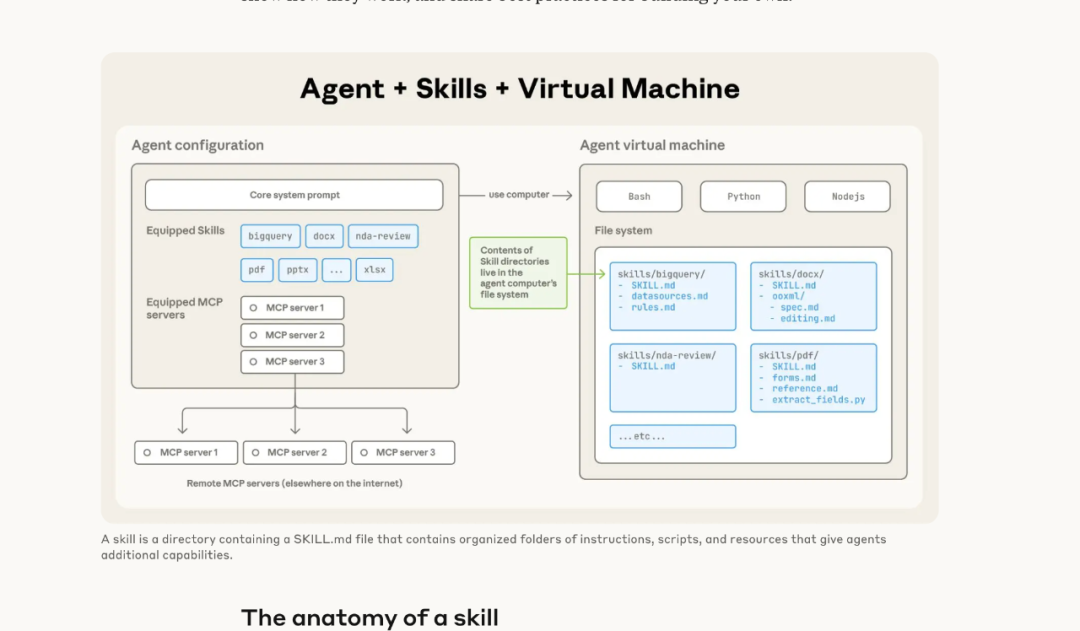Switch focus to Agent virtual machine panel

(x=653, y=145)
